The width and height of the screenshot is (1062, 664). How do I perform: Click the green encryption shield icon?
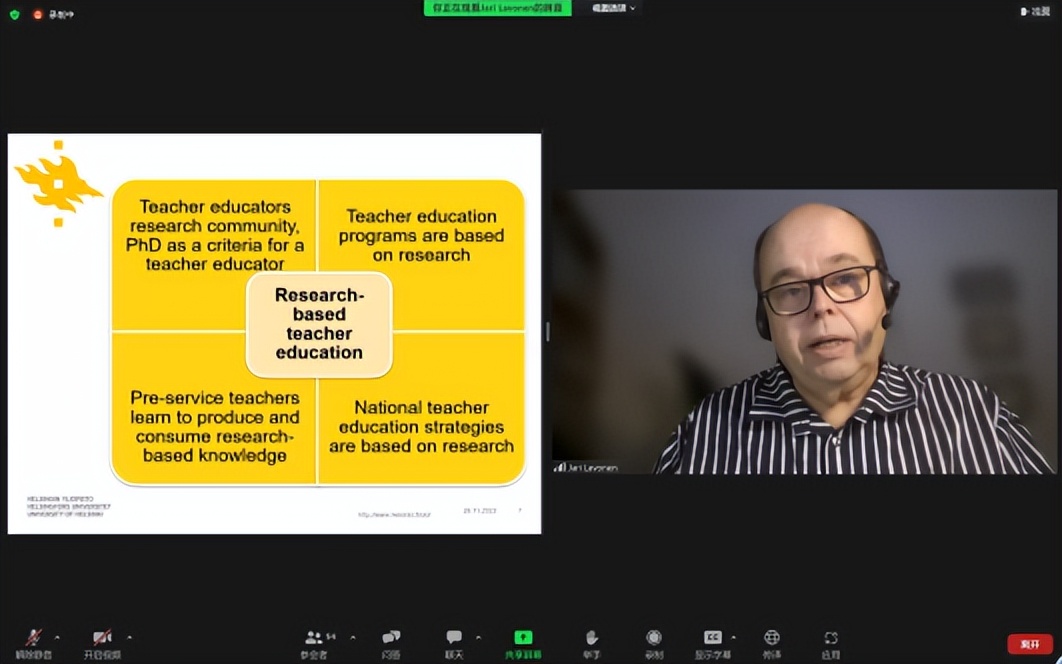(x=14, y=14)
